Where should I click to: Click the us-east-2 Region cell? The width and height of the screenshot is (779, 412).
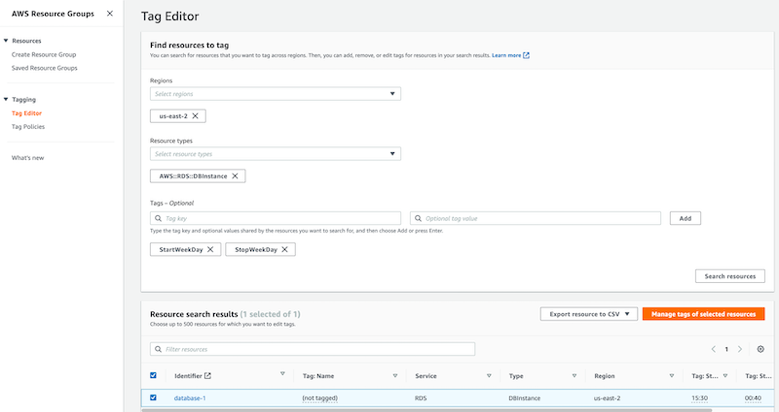(607, 398)
